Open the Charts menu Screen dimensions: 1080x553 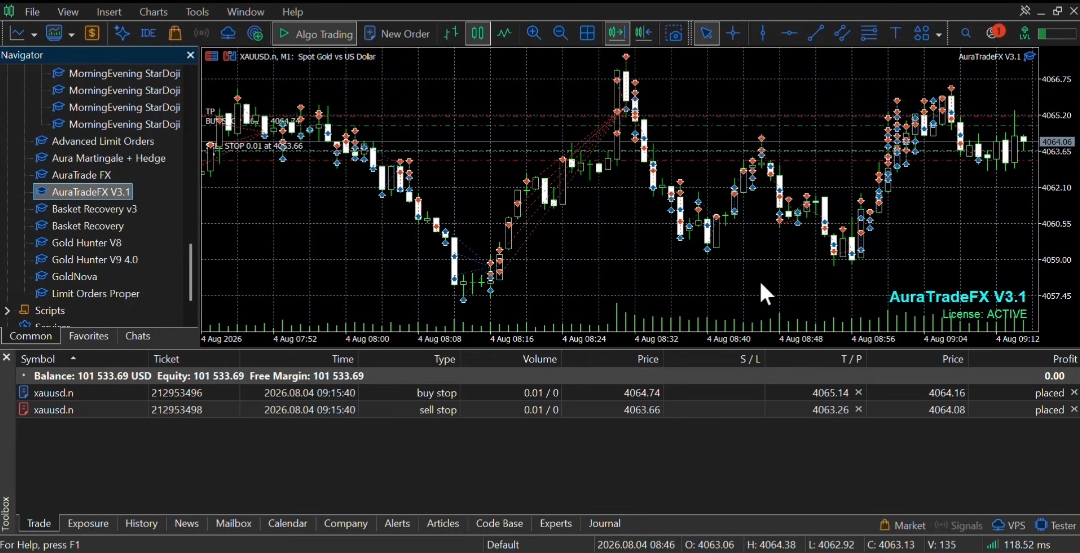coord(153,12)
